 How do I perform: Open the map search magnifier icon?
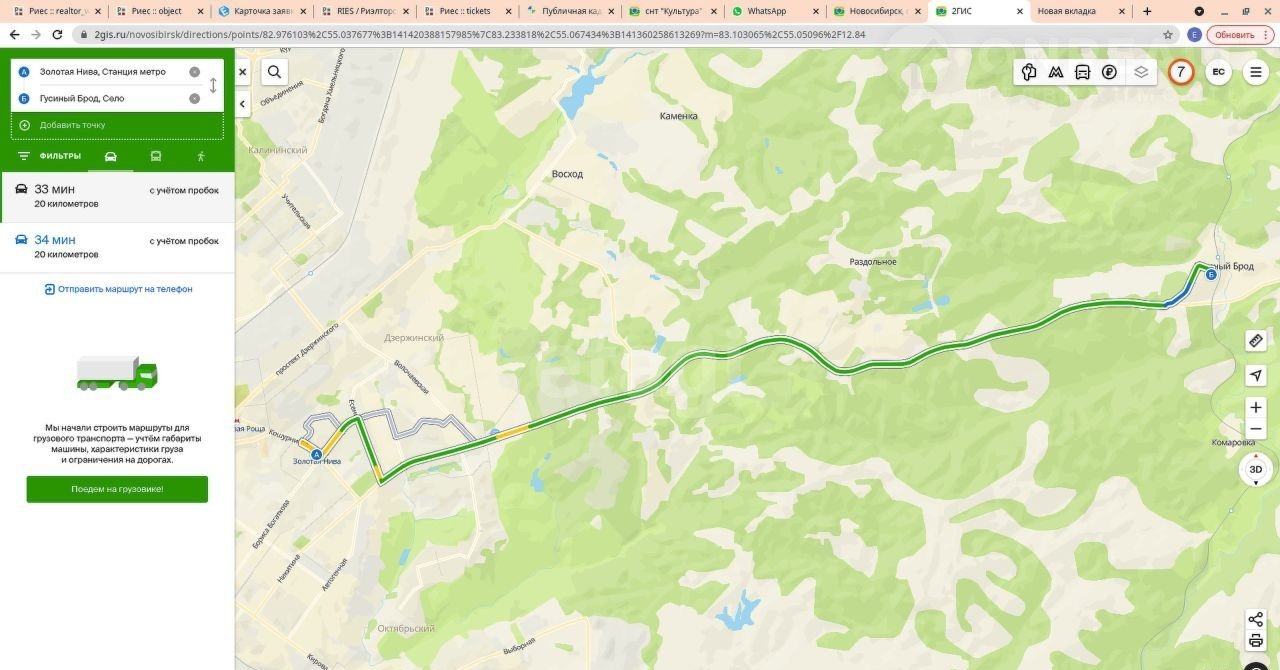[274, 72]
